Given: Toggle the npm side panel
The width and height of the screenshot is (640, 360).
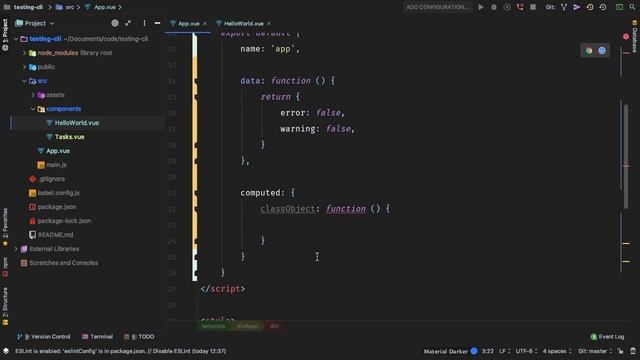Looking at the screenshot, I should click(x=5, y=267).
